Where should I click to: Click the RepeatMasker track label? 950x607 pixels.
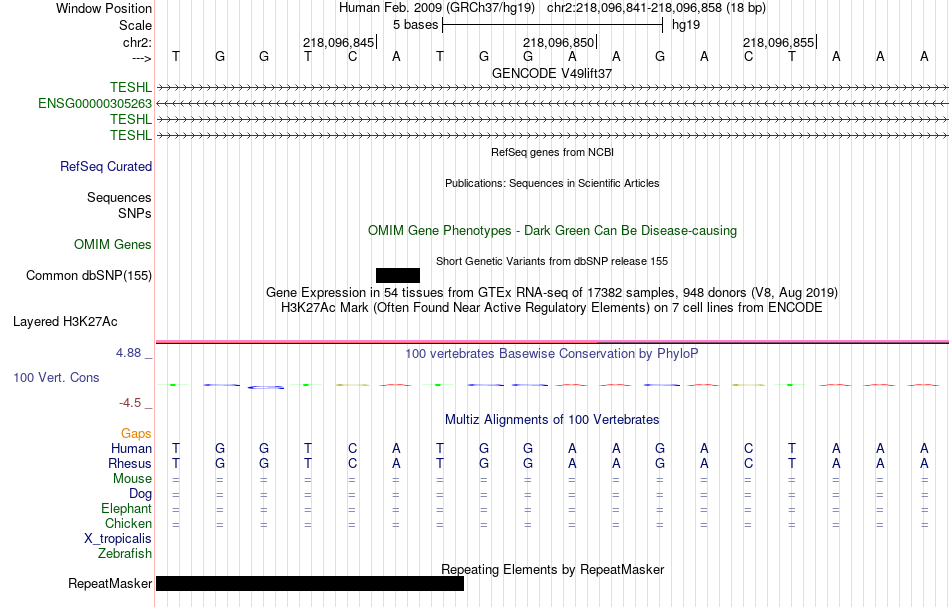click(x=110, y=583)
